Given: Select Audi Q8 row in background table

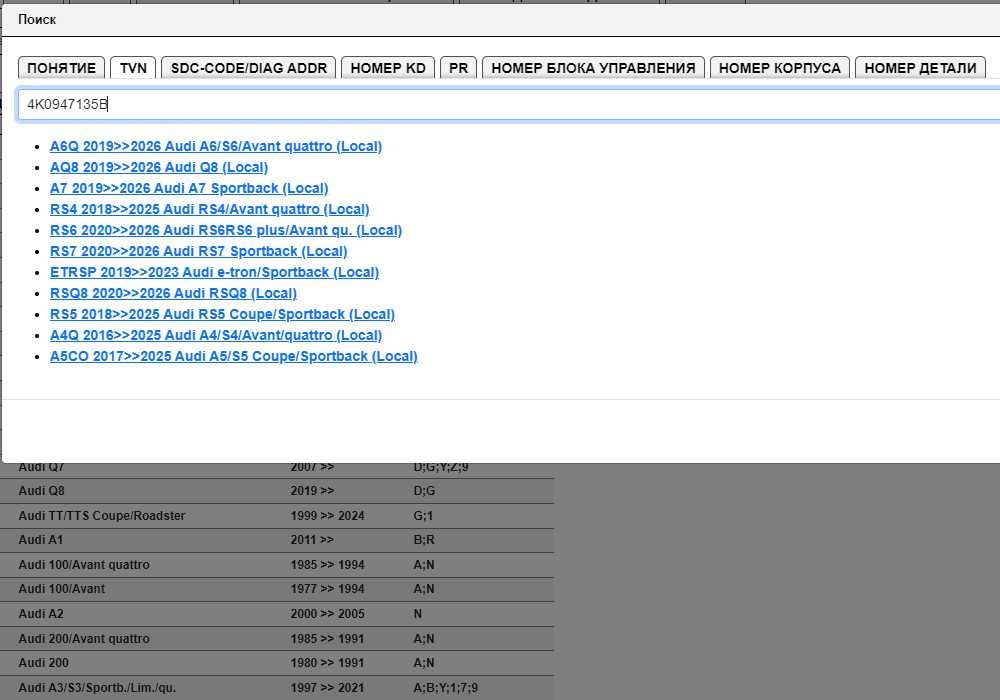Looking at the screenshot, I should coord(277,491).
